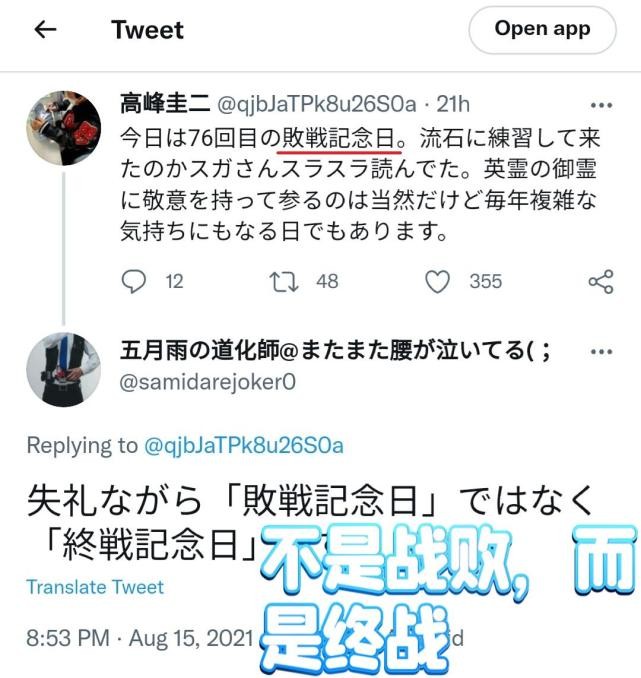Open the 8:53 PM Aug 15, 2021 timestamp
This screenshot has width=641, height=678.
pos(139,638)
